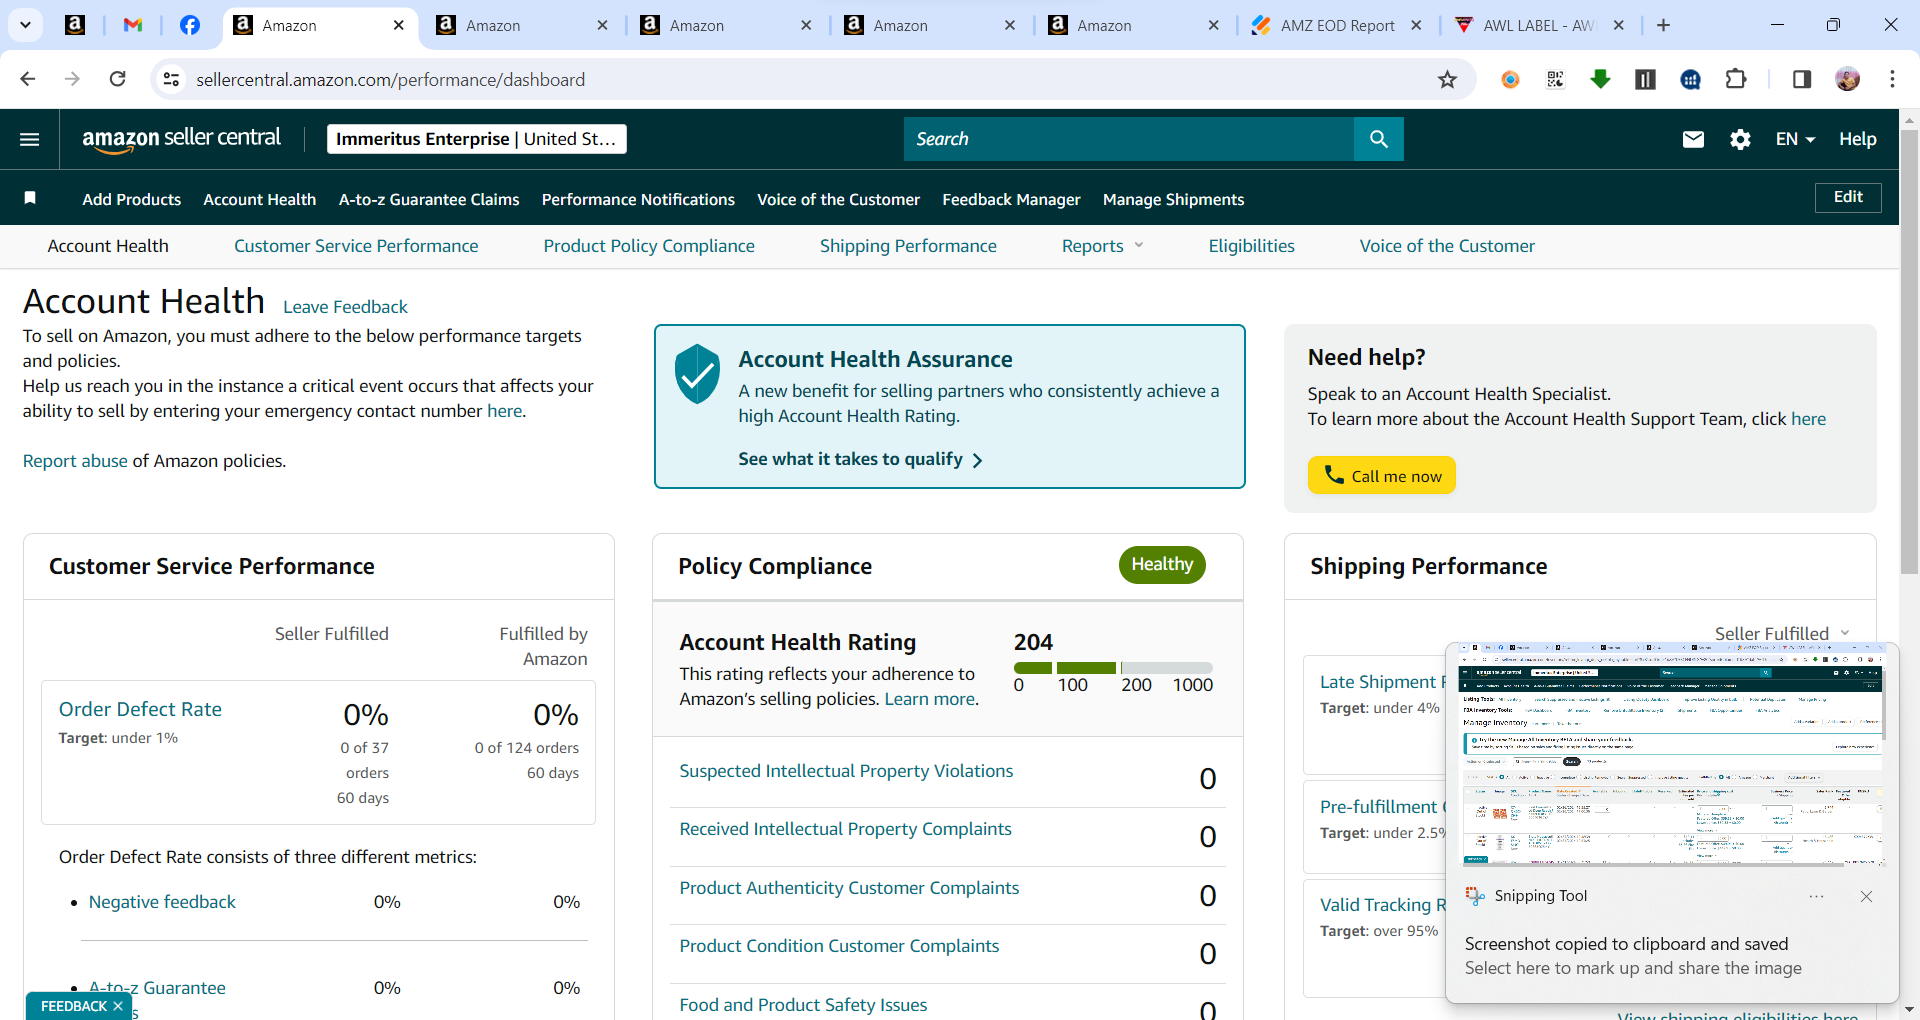Open the Snipping Tool screenshot thumbnail
1920x1020 pixels.
pos(1672,755)
